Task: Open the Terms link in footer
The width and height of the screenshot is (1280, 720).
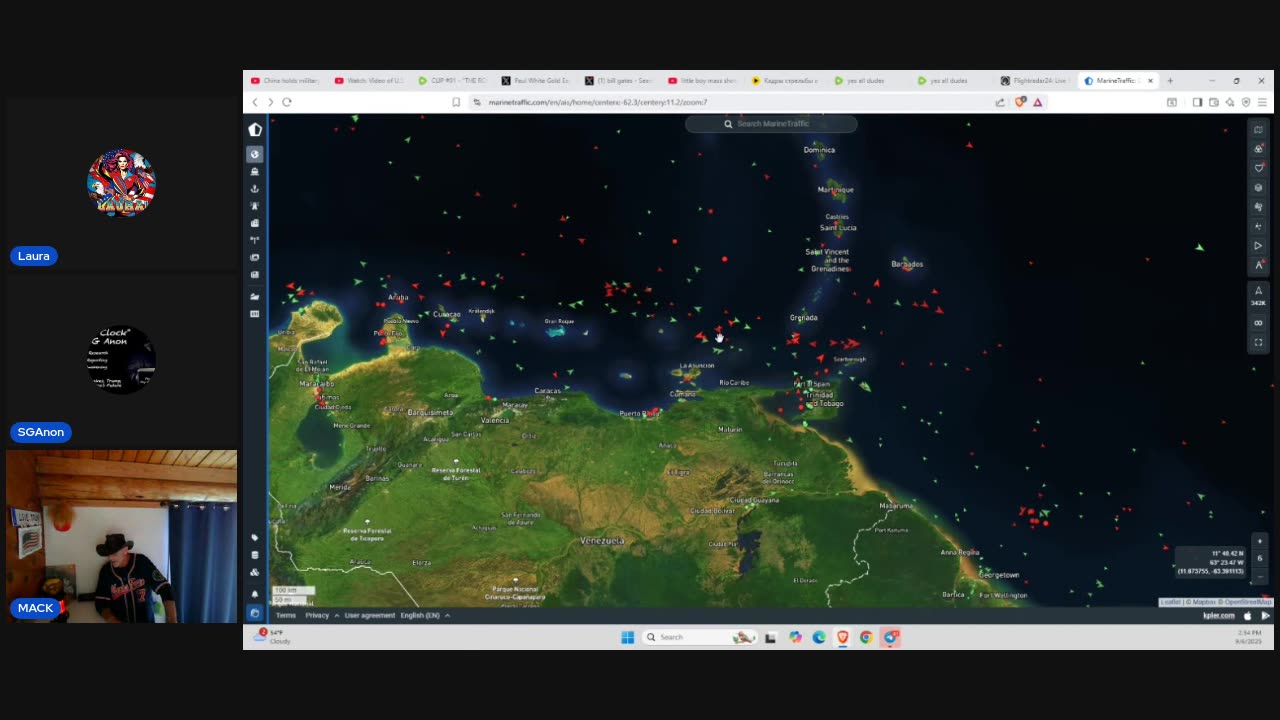Action: point(285,615)
